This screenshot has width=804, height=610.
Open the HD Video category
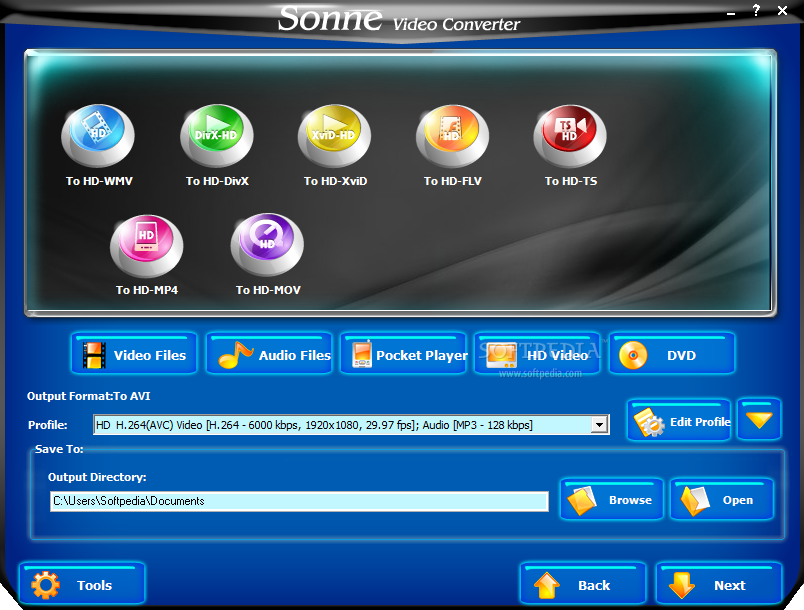[537, 354]
